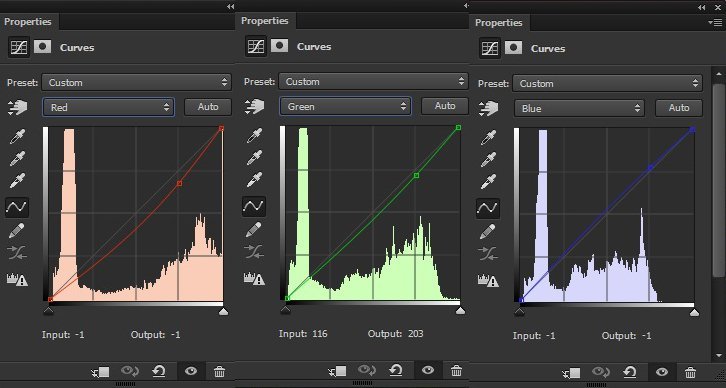Click the histogram clipping warning icon in the Green panel
Viewport: 726px width, 388px height.
254,278
